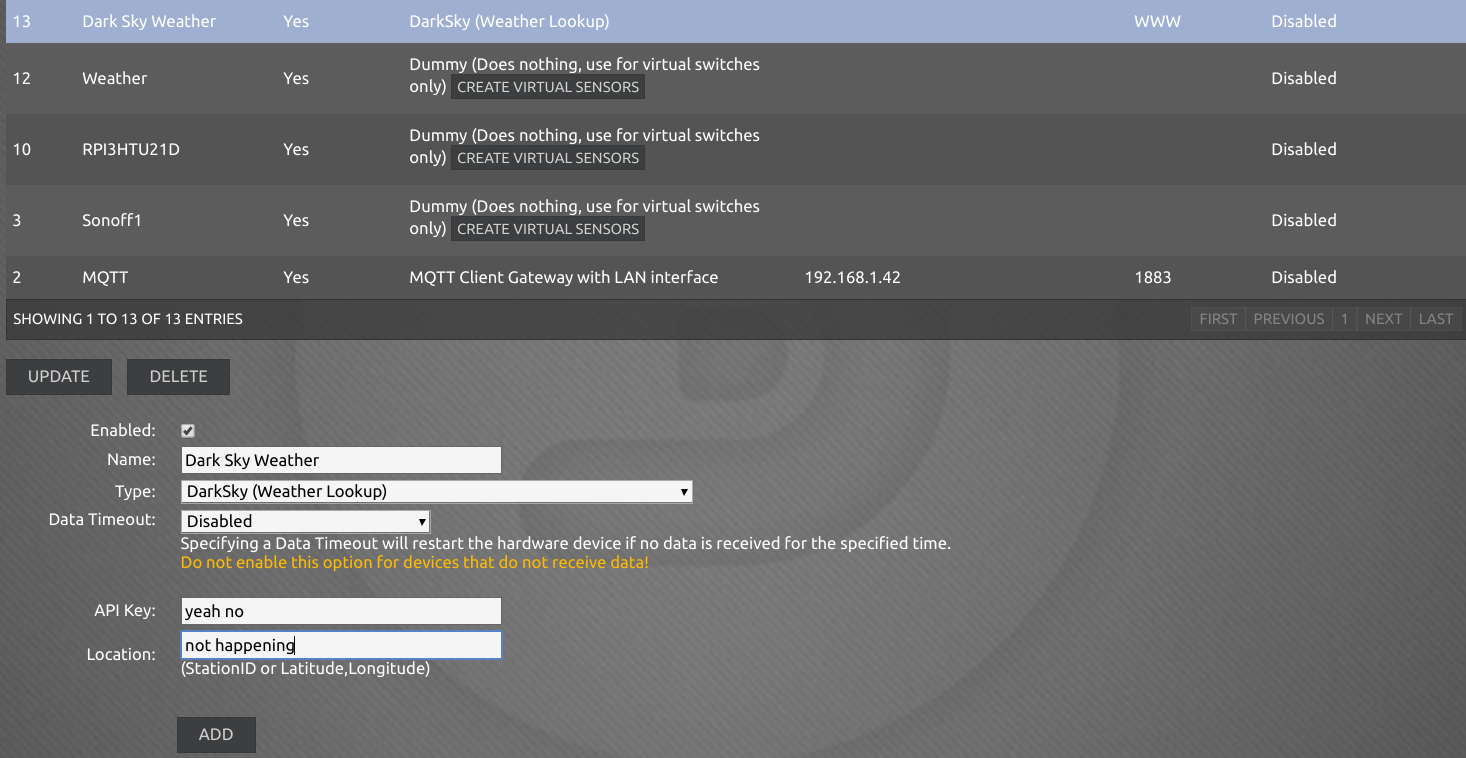This screenshot has width=1466, height=758.
Task: Click the 192.168.1.42 address cell
Action: pos(853,277)
